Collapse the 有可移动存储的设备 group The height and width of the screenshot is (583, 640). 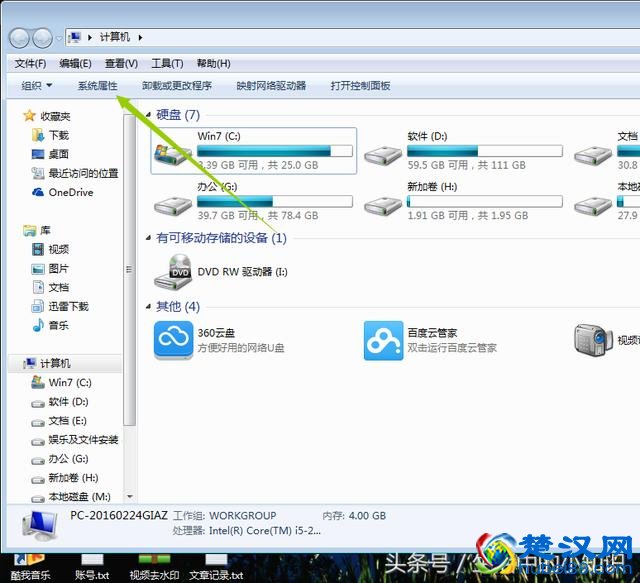pos(149,238)
